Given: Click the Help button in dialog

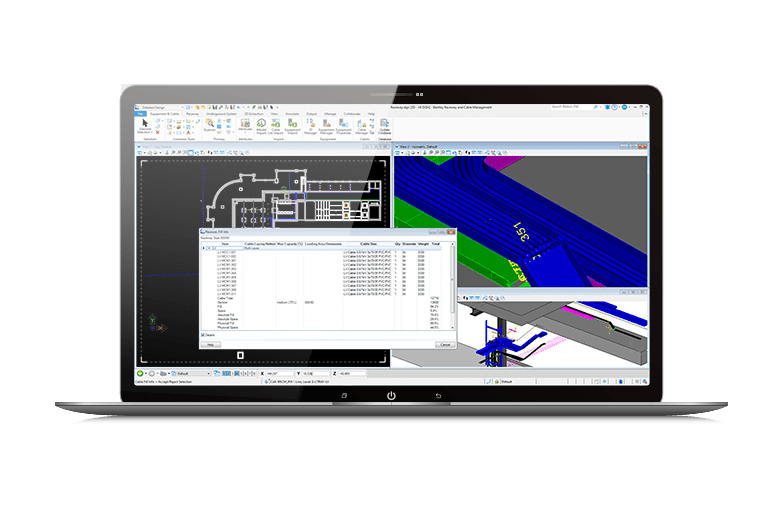Looking at the screenshot, I should click(x=211, y=343).
